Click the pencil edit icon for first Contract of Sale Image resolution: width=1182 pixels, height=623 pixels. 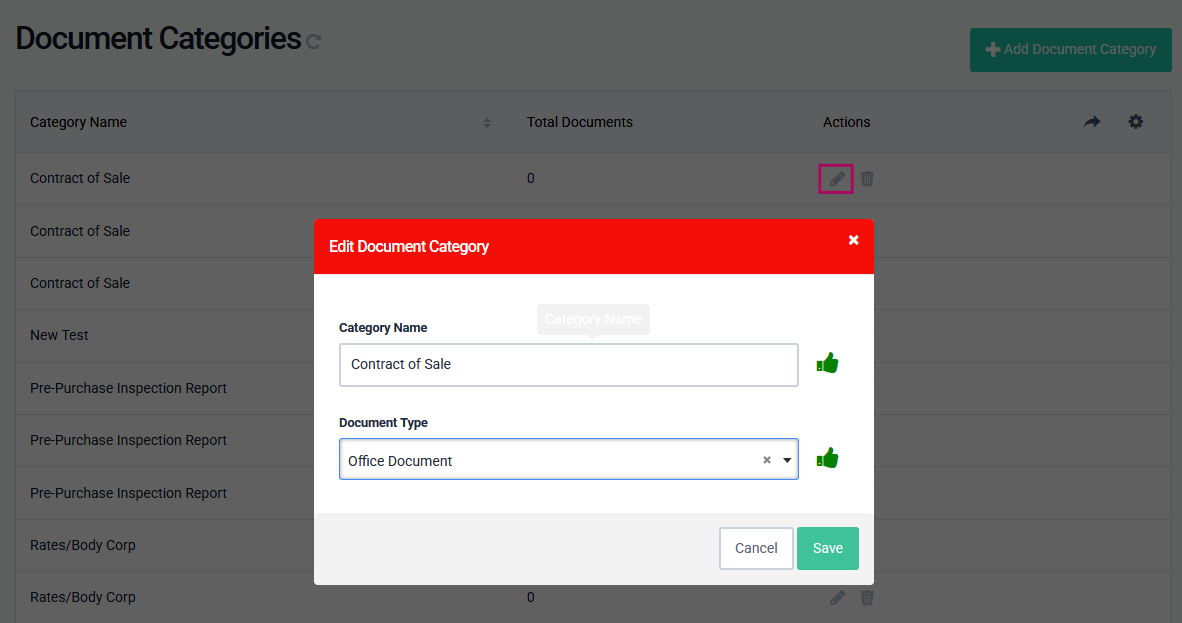point(837,179)
